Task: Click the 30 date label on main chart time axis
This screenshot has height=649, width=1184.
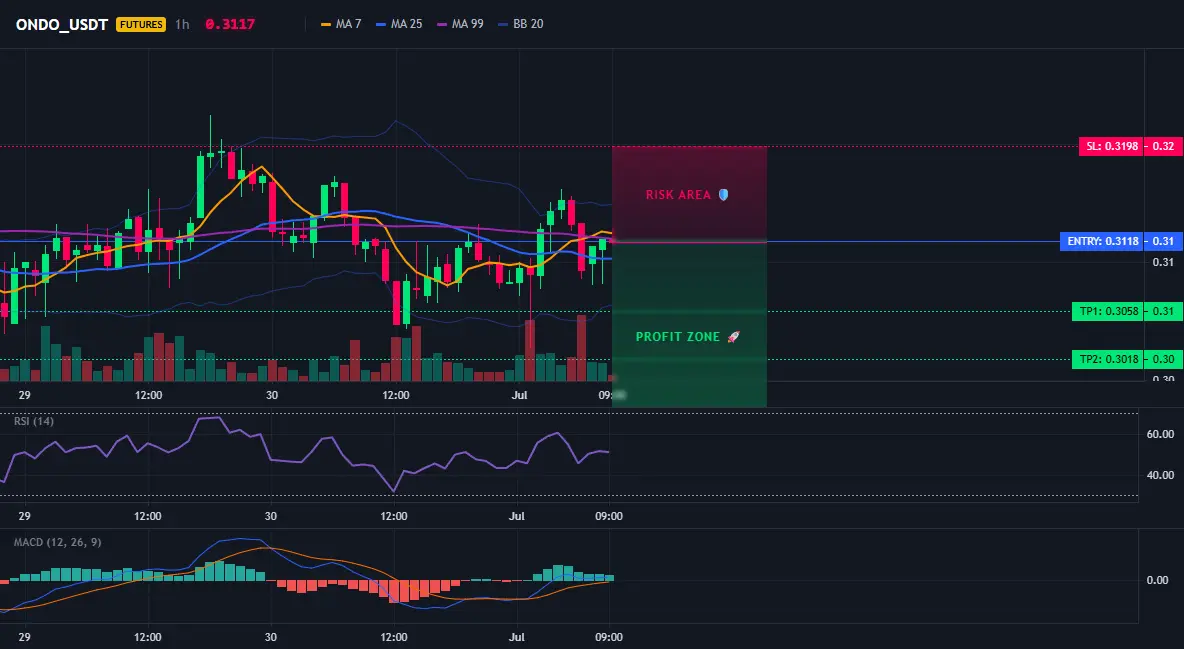Action: point(272,395)
